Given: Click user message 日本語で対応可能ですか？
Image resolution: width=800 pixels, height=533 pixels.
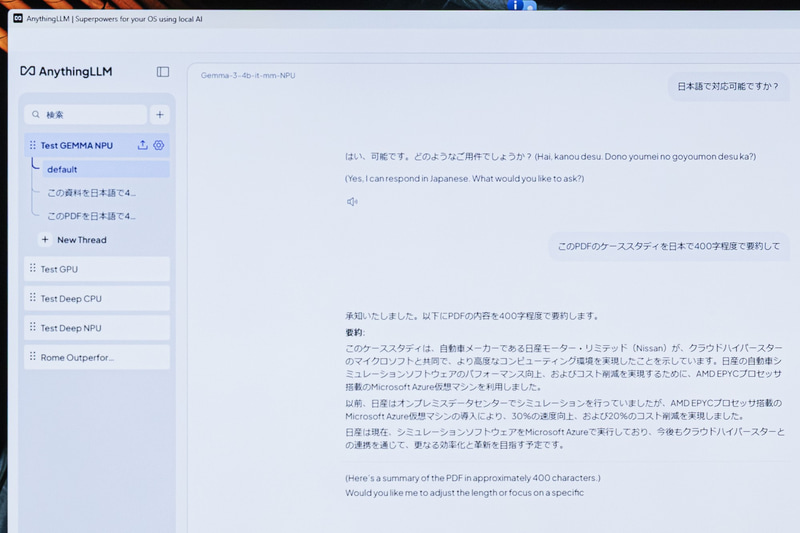Looking at the screenshot, I should 728,87.
